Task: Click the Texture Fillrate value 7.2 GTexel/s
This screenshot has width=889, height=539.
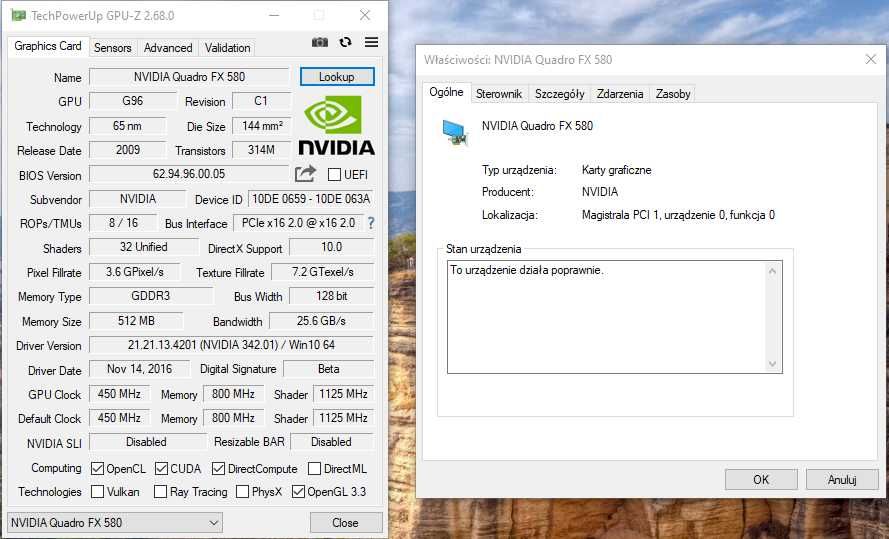Action: pos(323,272)
